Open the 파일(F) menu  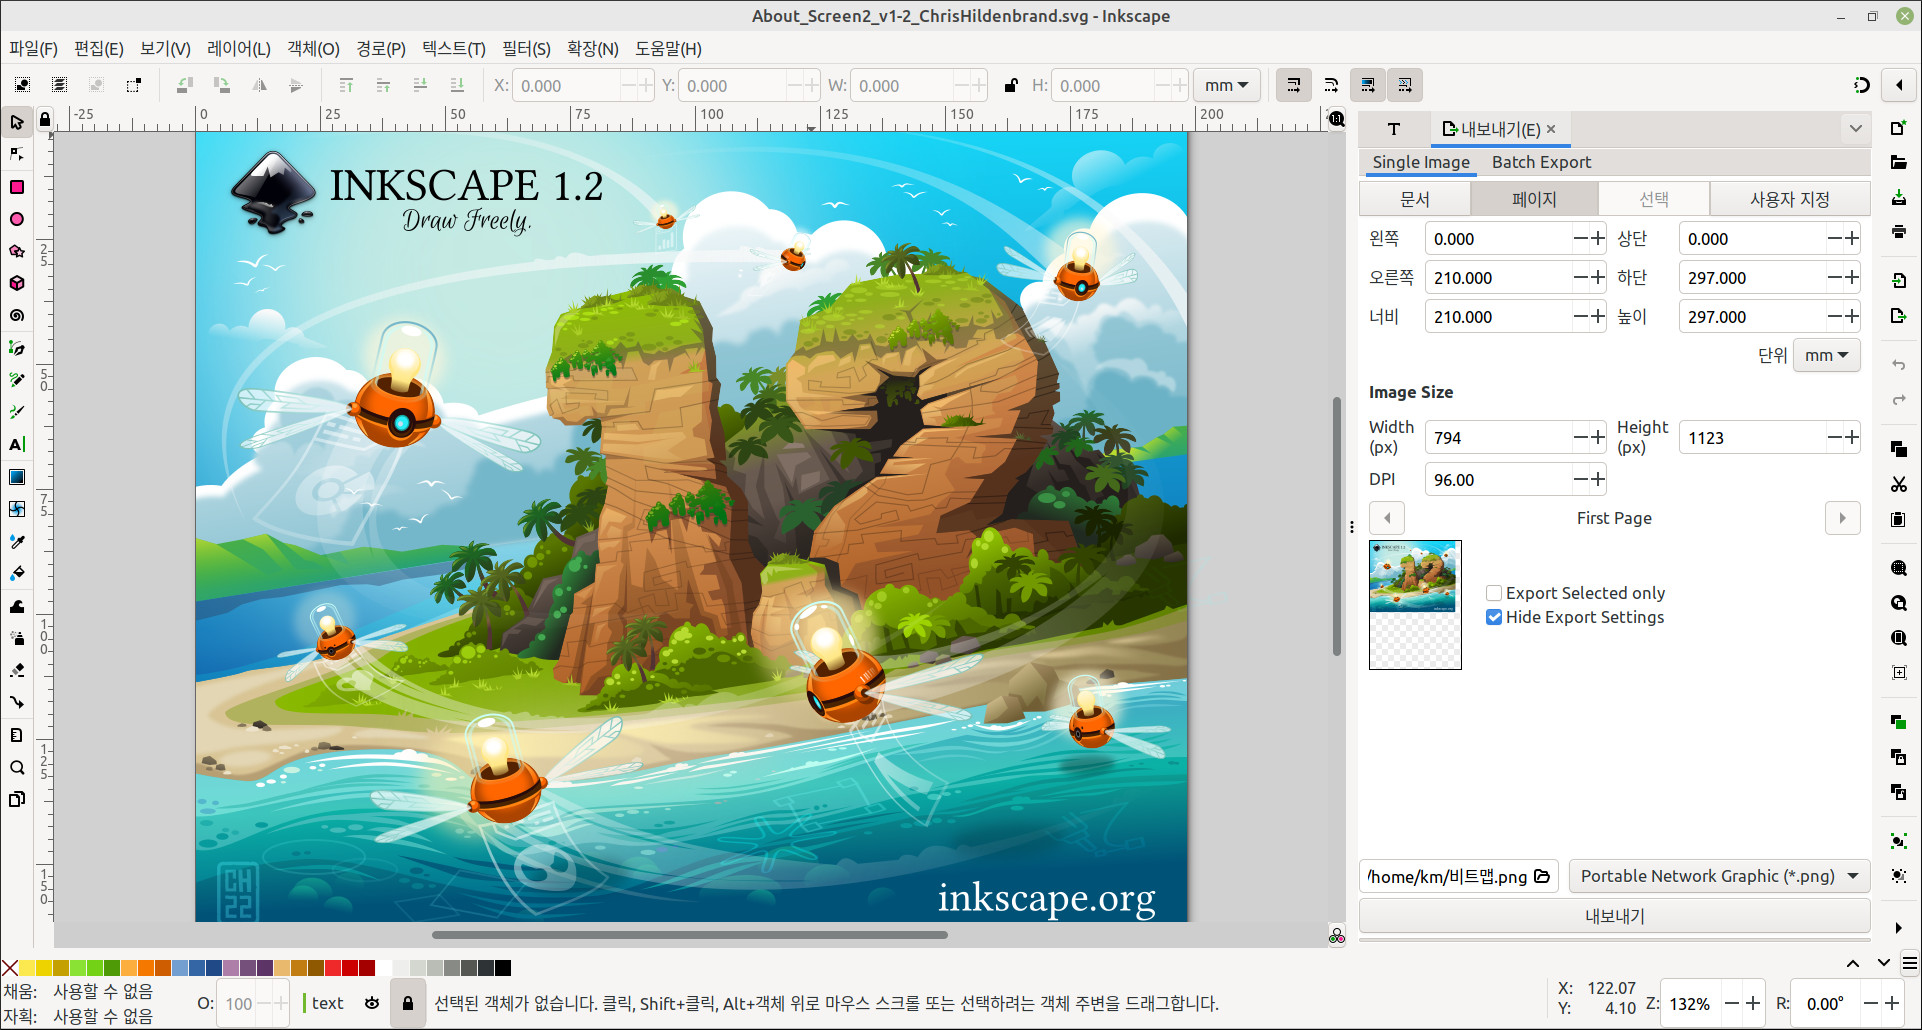(x=33, y=48)
